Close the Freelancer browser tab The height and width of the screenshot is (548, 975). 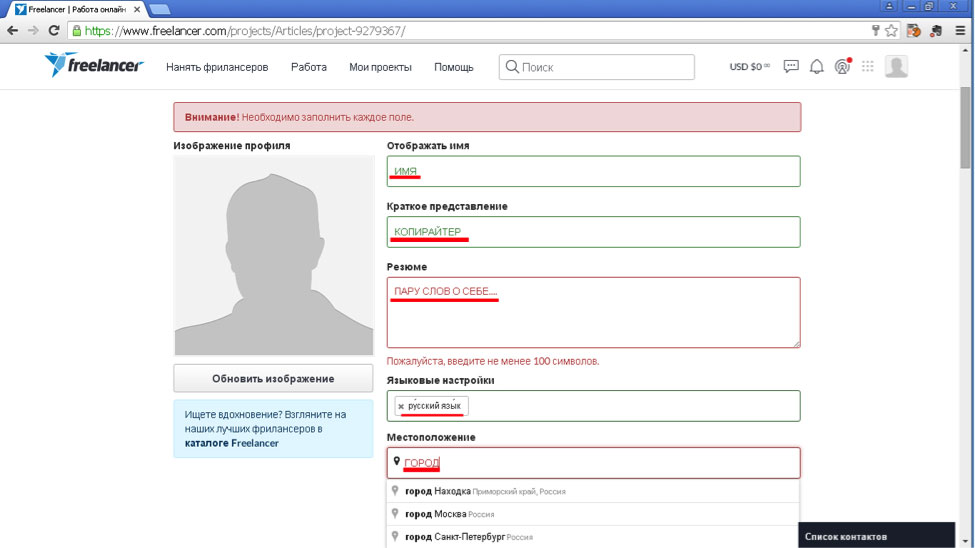coord(137,9)
